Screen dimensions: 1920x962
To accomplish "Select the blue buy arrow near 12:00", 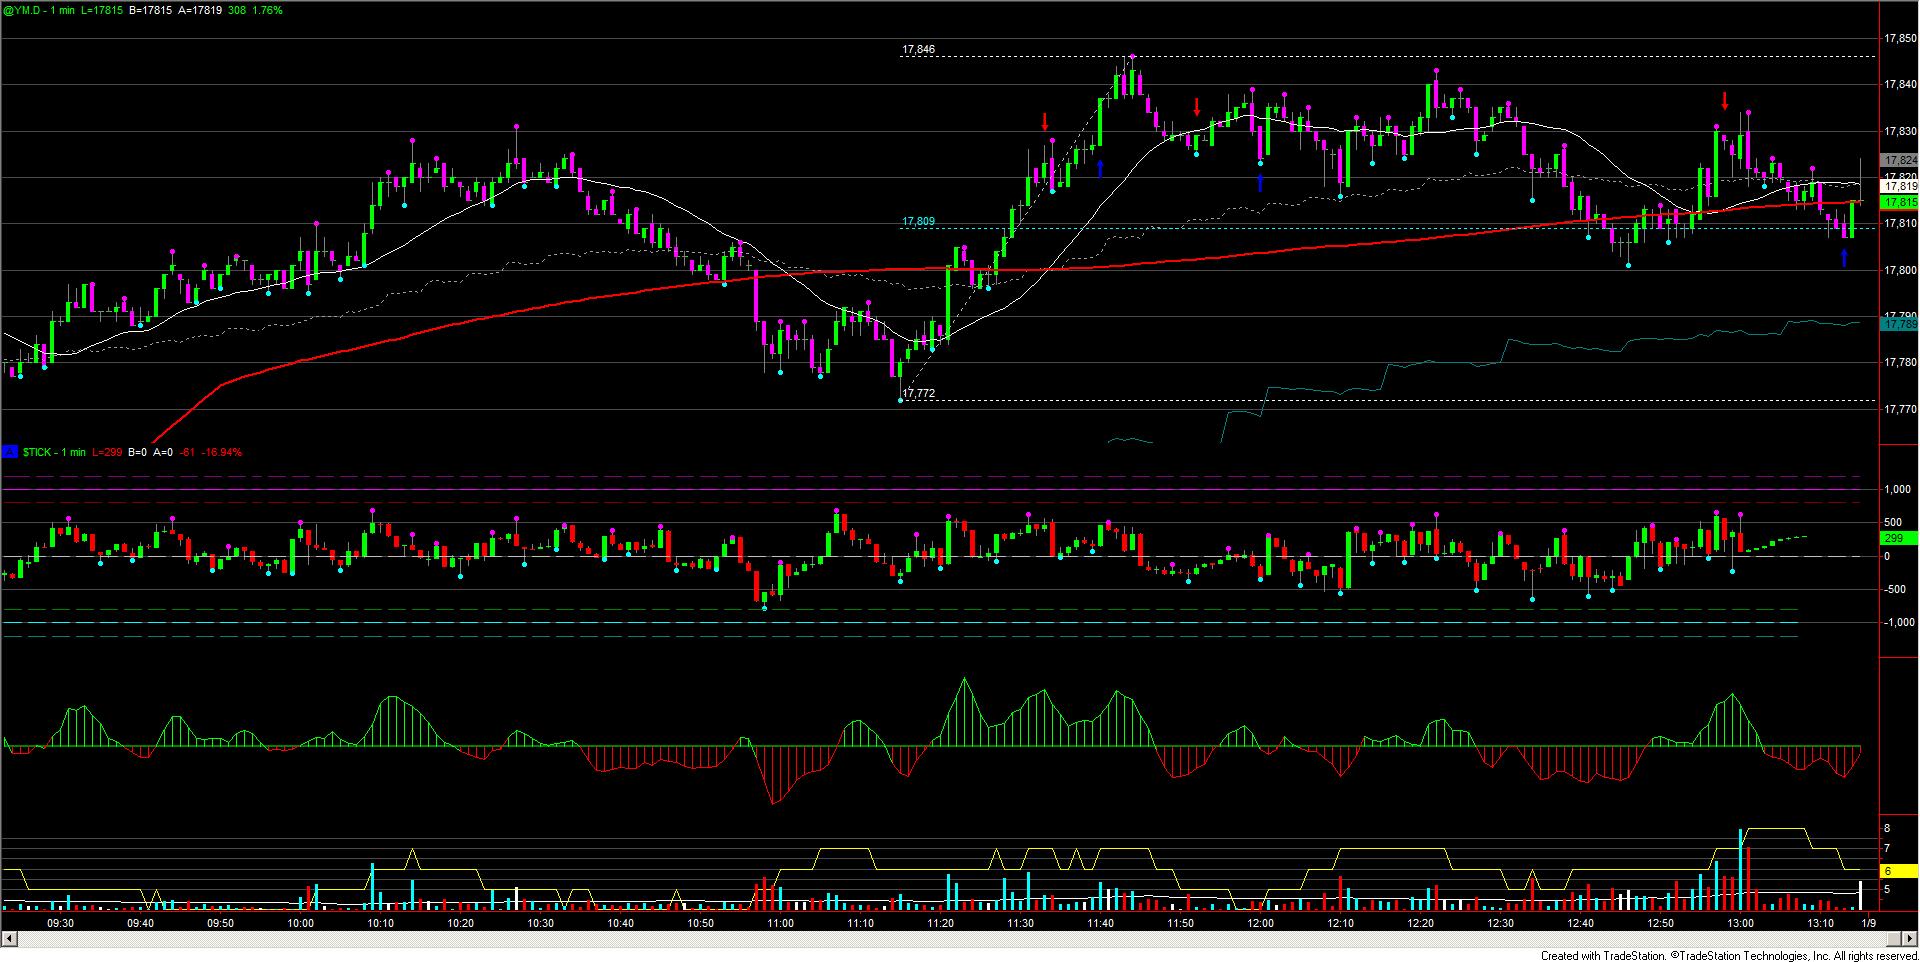I will (1260, 182).
